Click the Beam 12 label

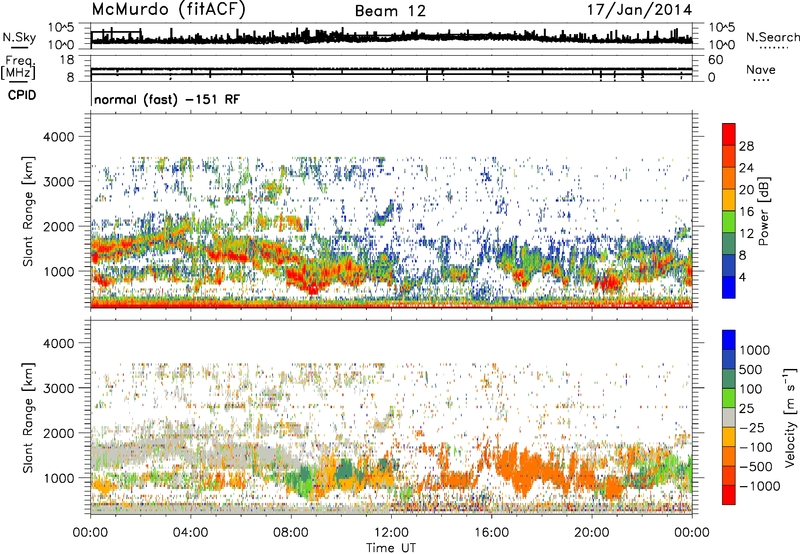pyautogui.click(x=390, y=11)
